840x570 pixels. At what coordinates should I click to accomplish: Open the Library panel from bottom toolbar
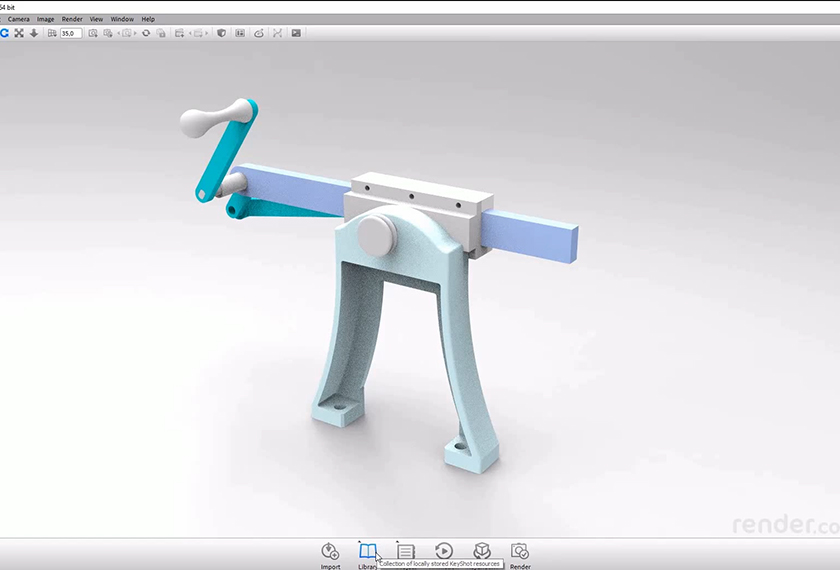click(368, 551)
